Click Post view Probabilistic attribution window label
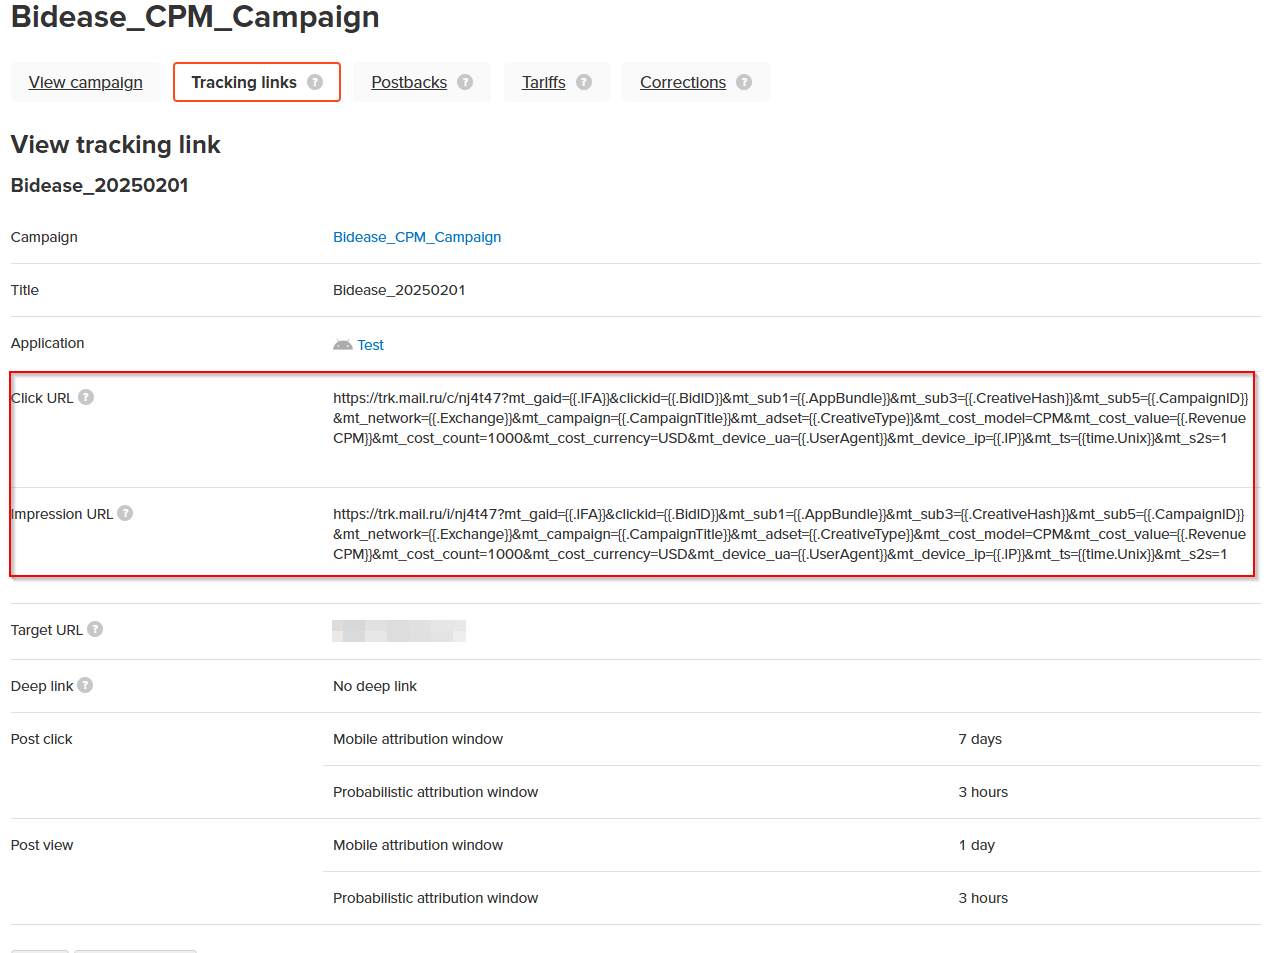 tap(436, 898)
